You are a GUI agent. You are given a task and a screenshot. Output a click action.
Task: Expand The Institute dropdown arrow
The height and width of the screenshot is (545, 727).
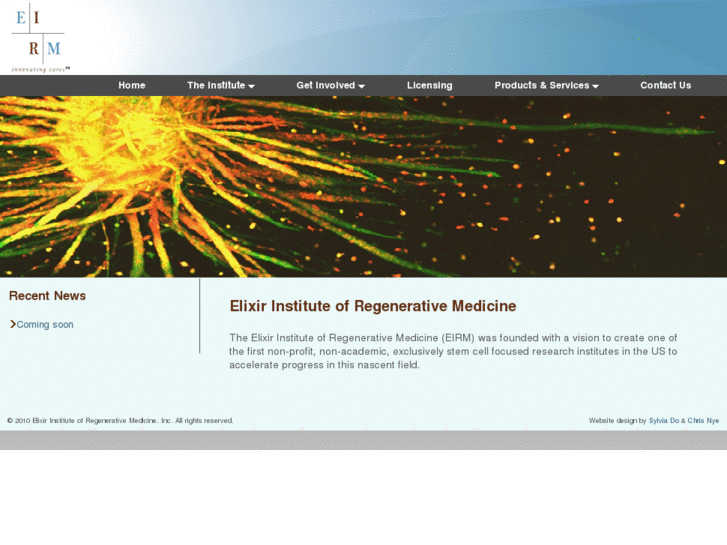coord(251,86)
